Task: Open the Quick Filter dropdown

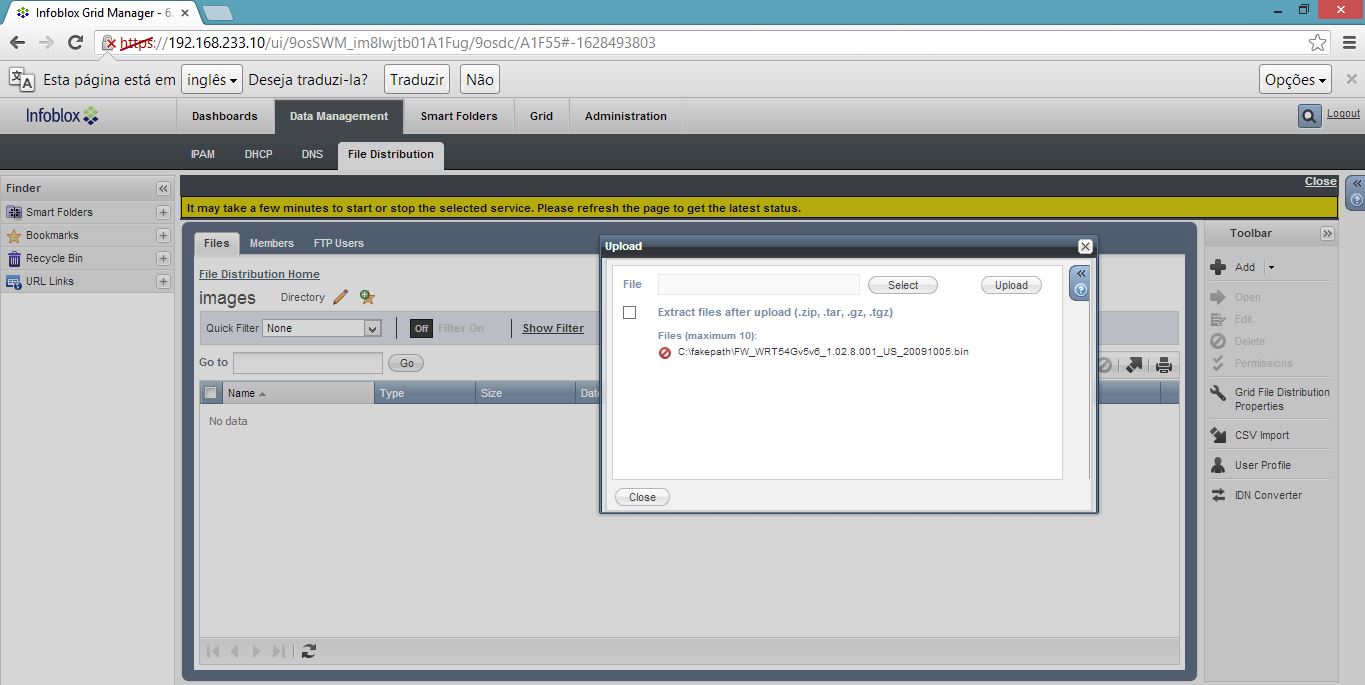Action: pyautogui.click(x=372, y=327)
